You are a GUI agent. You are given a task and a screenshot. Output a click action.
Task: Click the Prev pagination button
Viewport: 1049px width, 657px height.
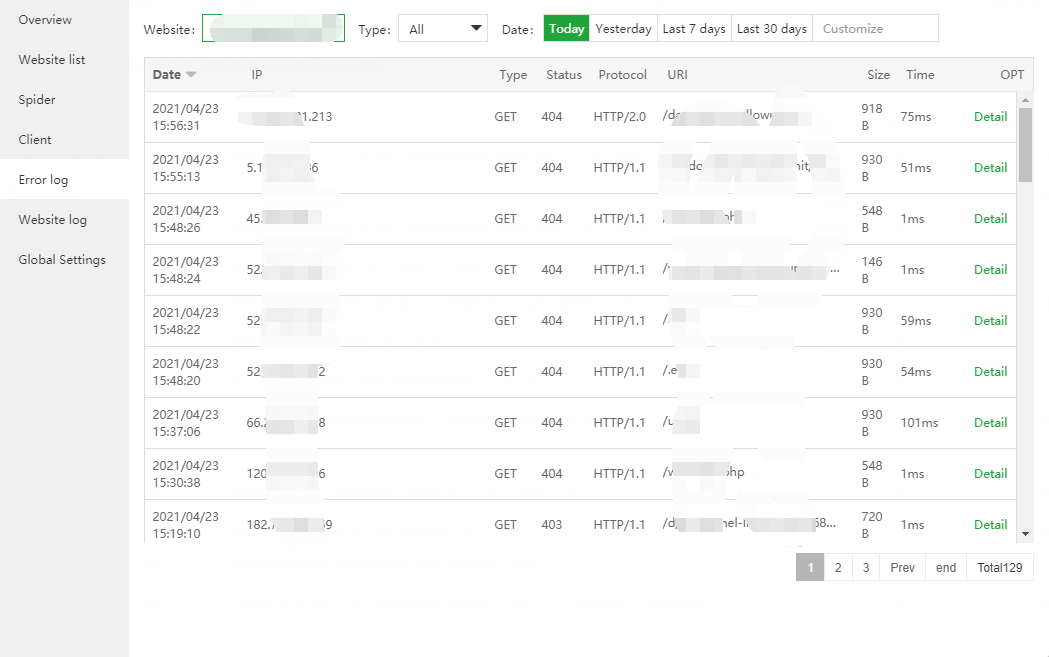pos(902,568)
